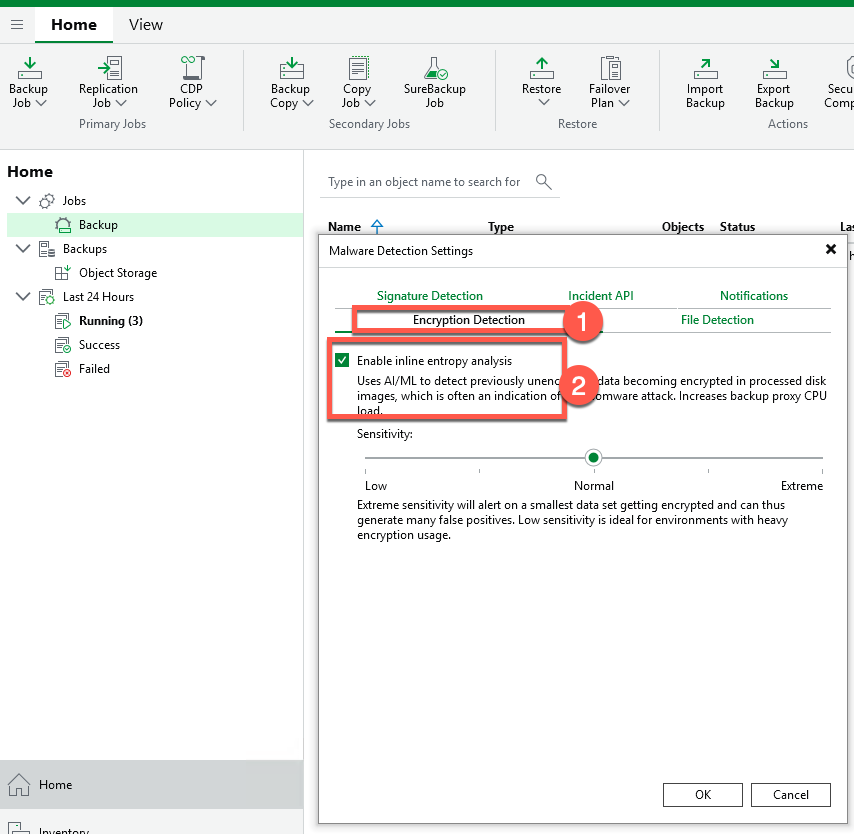Uncheck Enable inline entropy analysis
Screen dimensions: 854x834
click(x=343, y=360)
